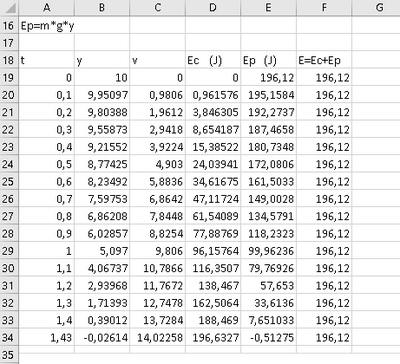Viewport: 400px width, 364px height.
Task: Select cell with value 34,61675
Action: (213, 182)
